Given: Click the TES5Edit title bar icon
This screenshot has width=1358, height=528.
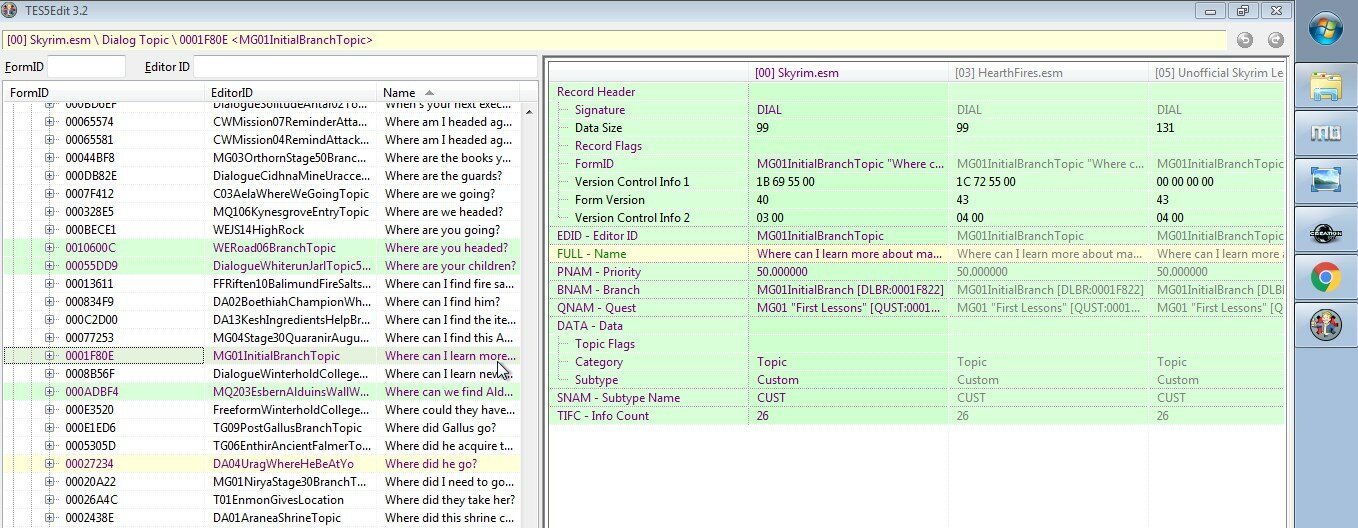Looking at the screenshot, I should (10, 10).
